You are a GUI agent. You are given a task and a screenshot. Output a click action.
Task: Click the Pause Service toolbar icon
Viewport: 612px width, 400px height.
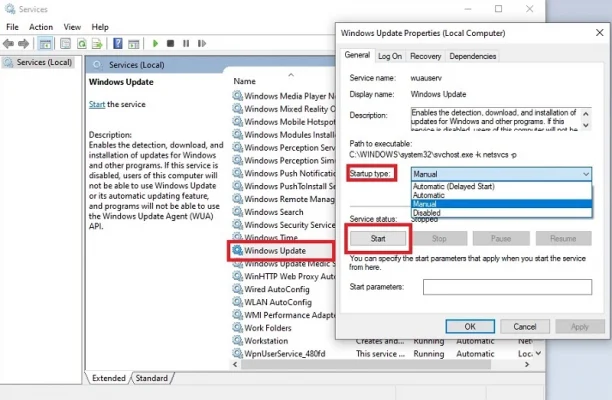tap(186, 44)
